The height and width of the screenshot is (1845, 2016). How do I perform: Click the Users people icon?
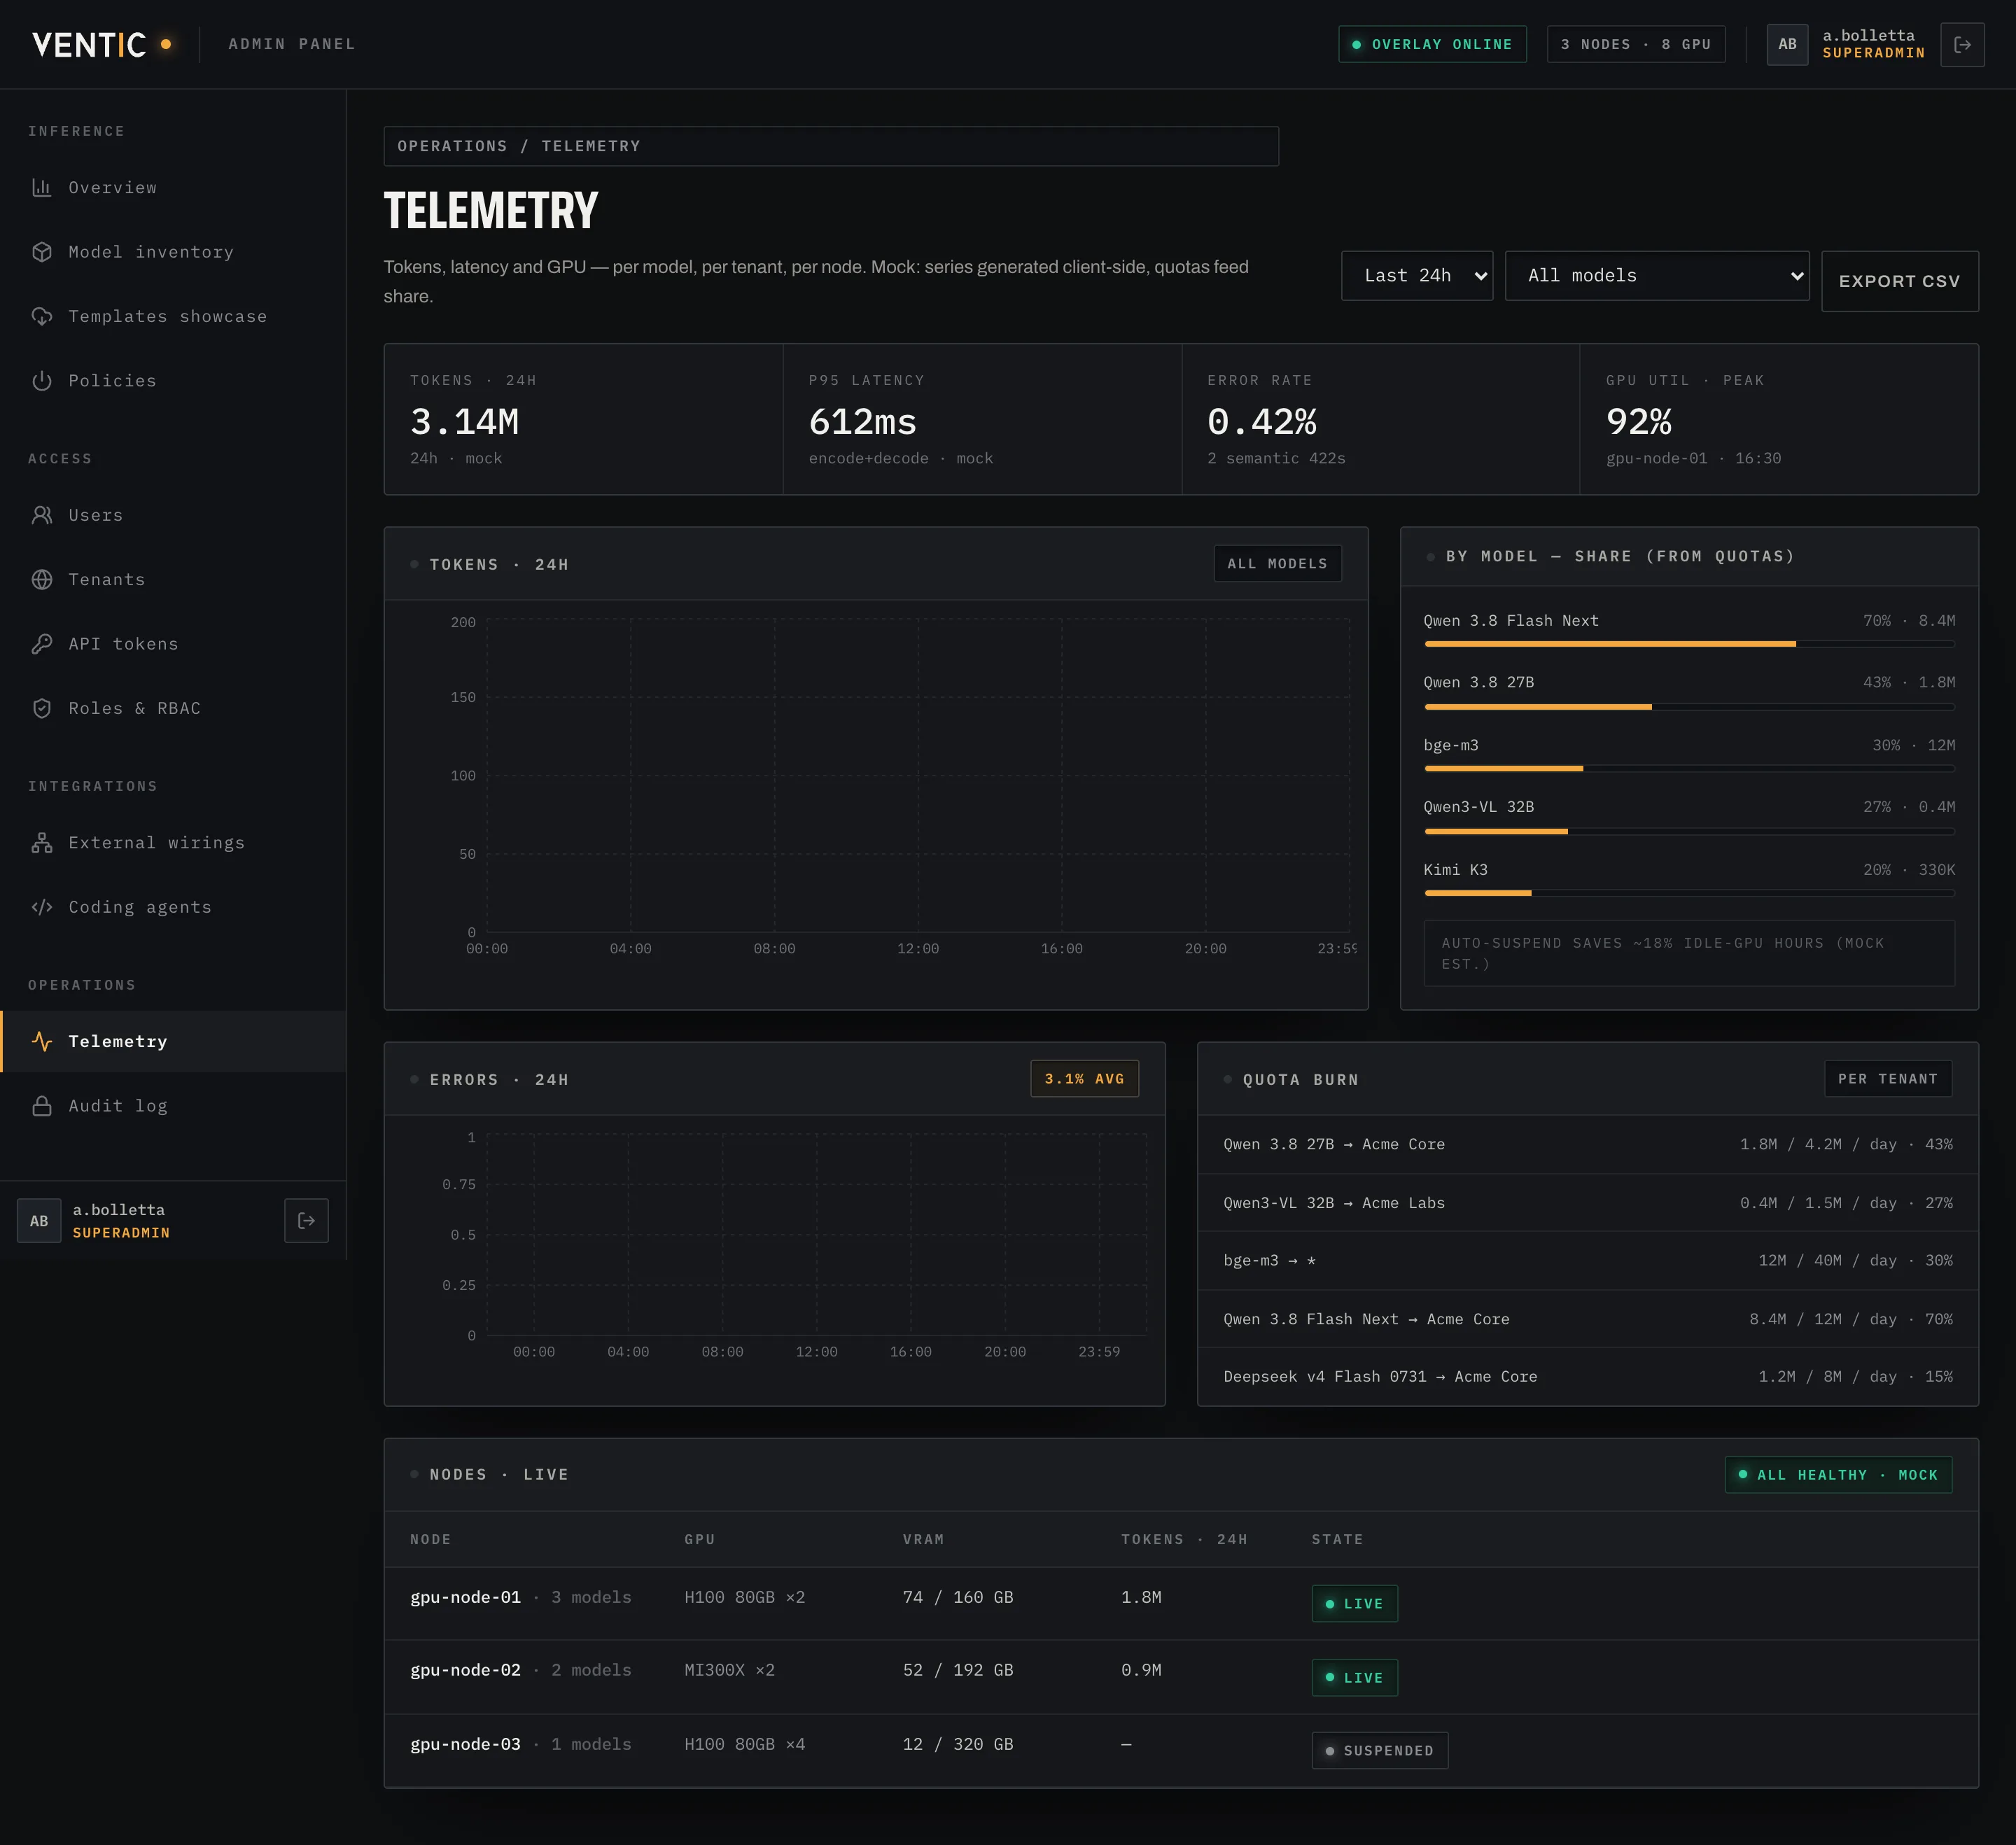(x=42, y=515)
